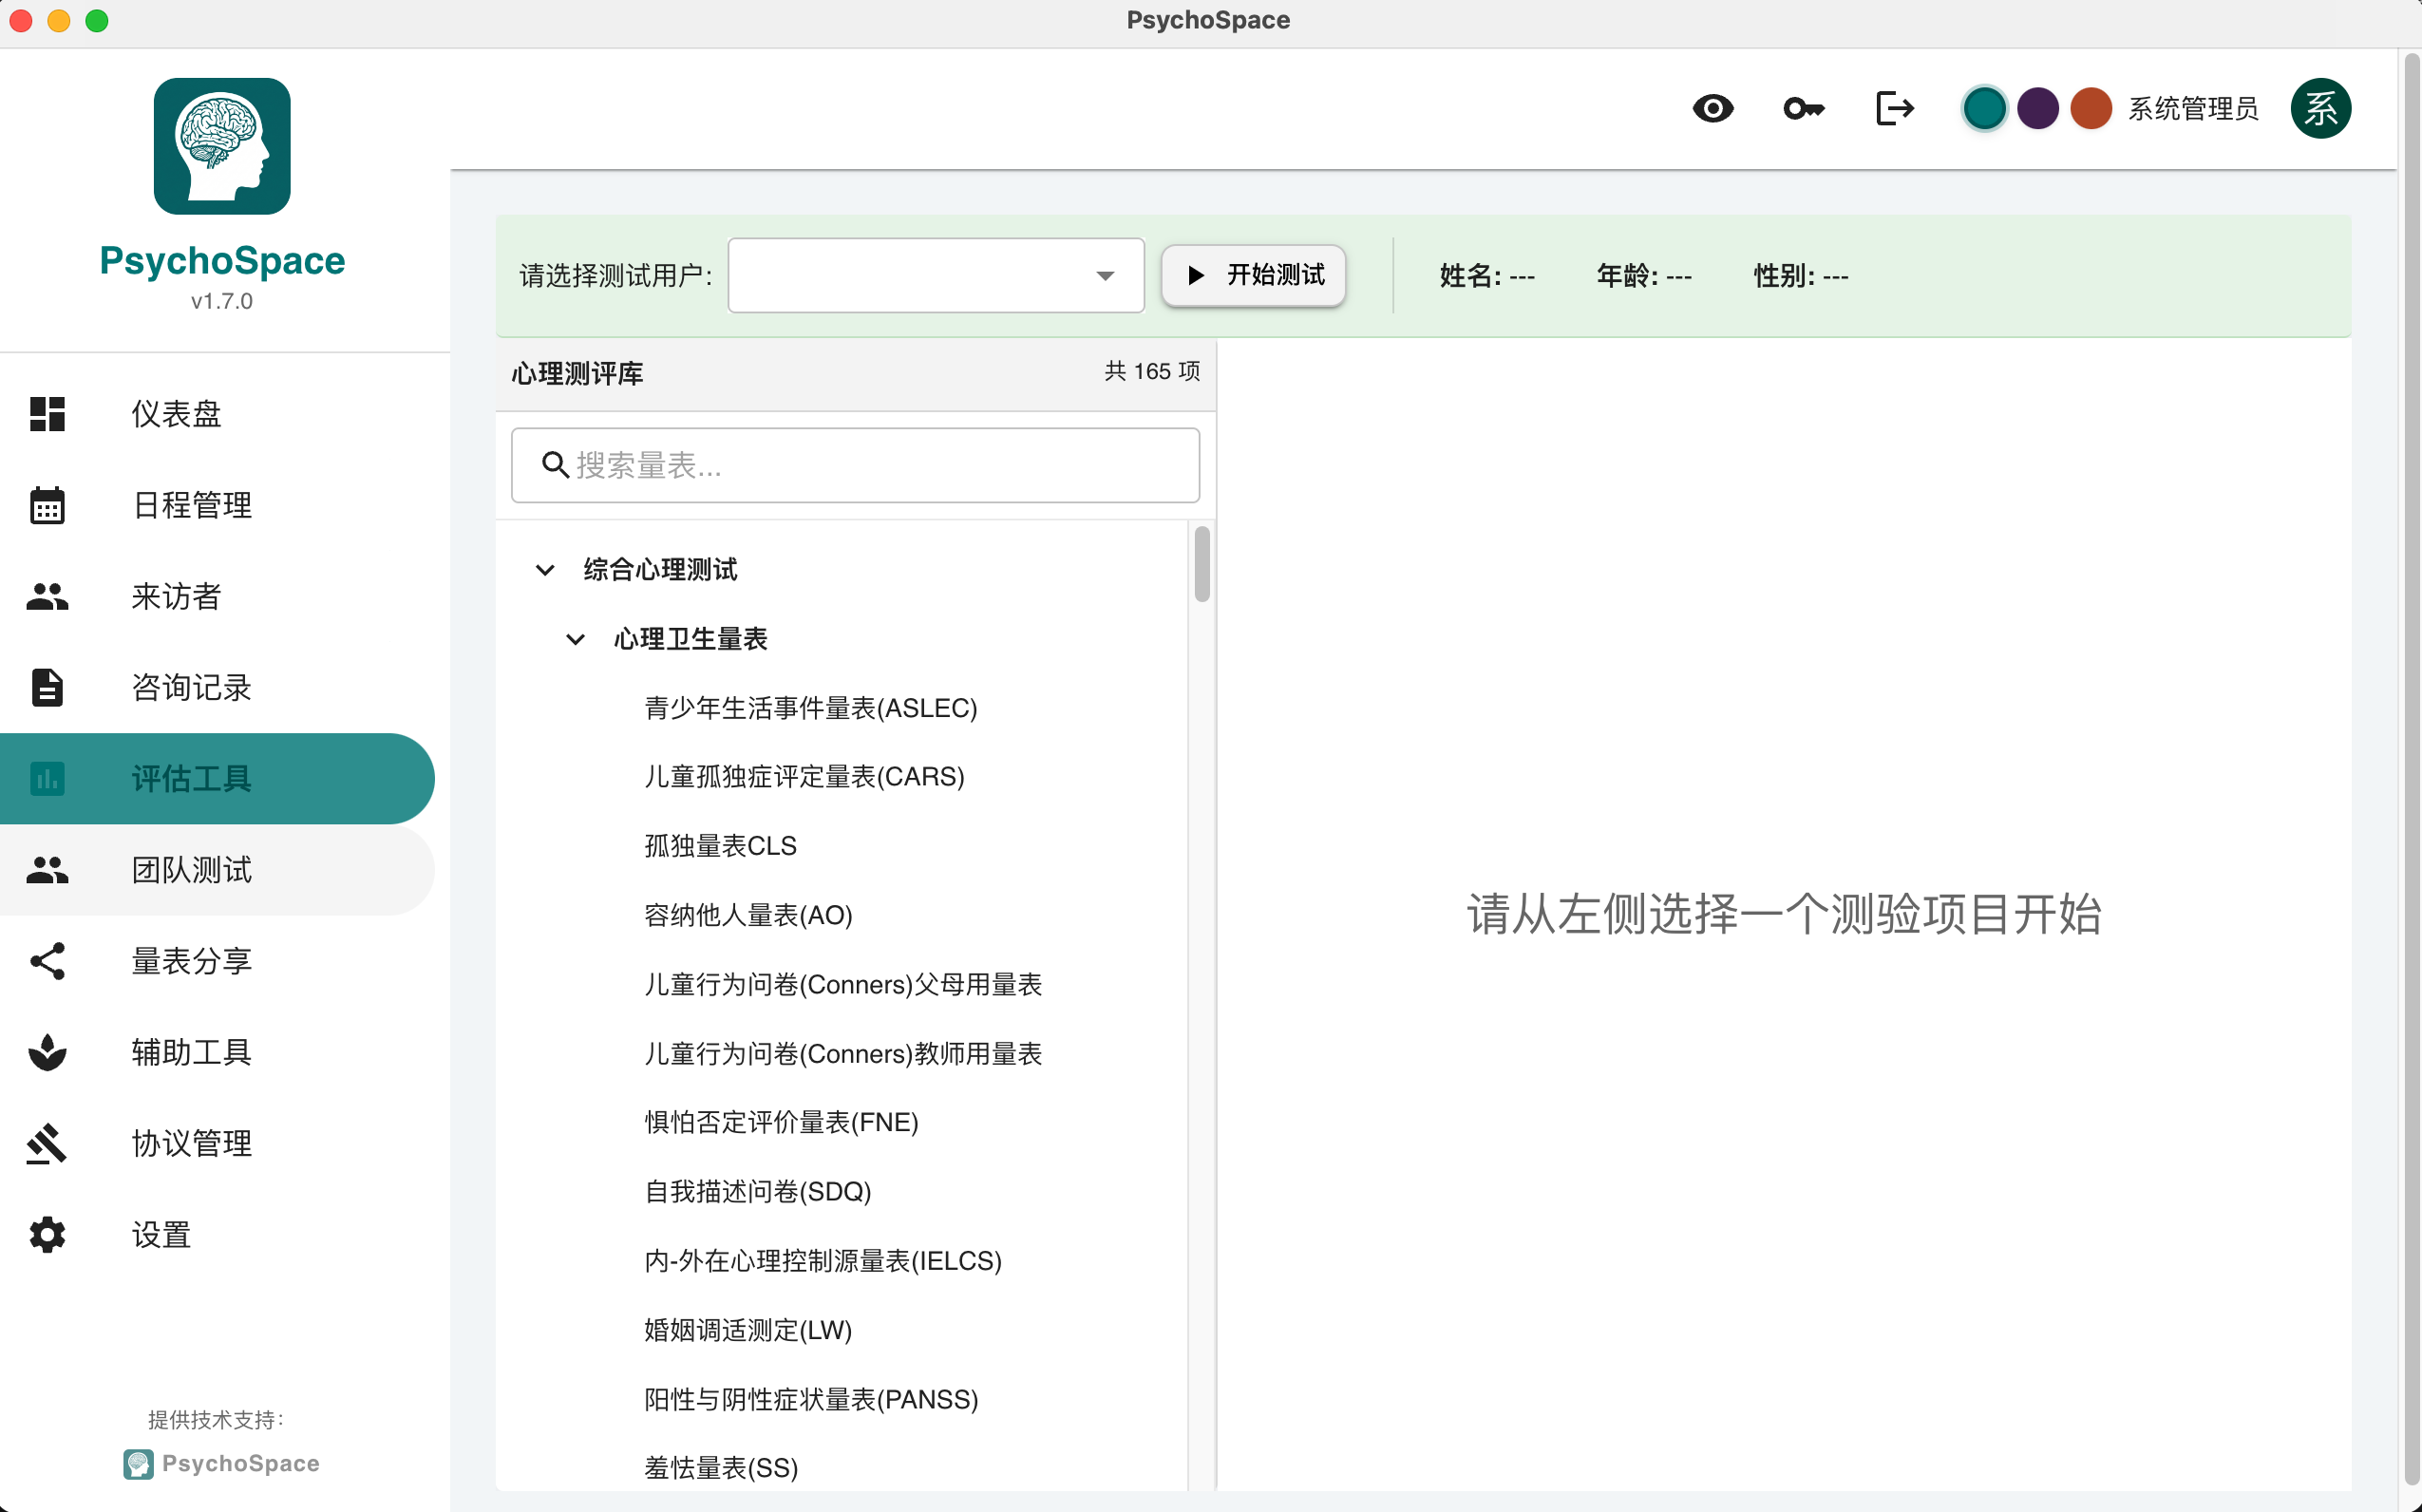Screen dimensions: 2422x1512
Task: Open the 设置 menu item
Action: pos(160,1234)
